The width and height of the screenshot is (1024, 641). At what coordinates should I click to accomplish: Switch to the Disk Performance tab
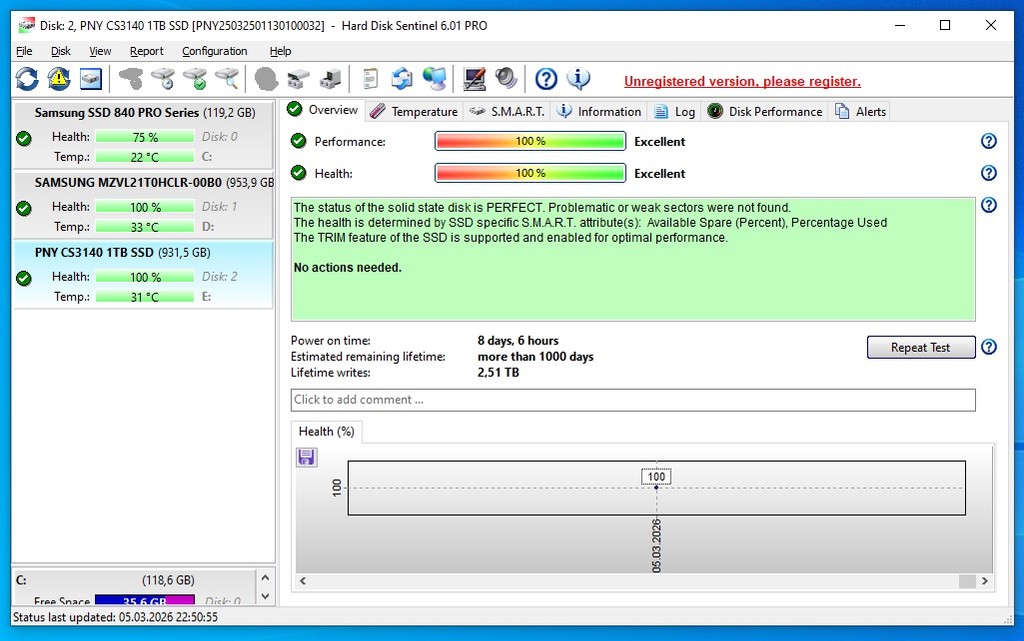coord(765,111)
